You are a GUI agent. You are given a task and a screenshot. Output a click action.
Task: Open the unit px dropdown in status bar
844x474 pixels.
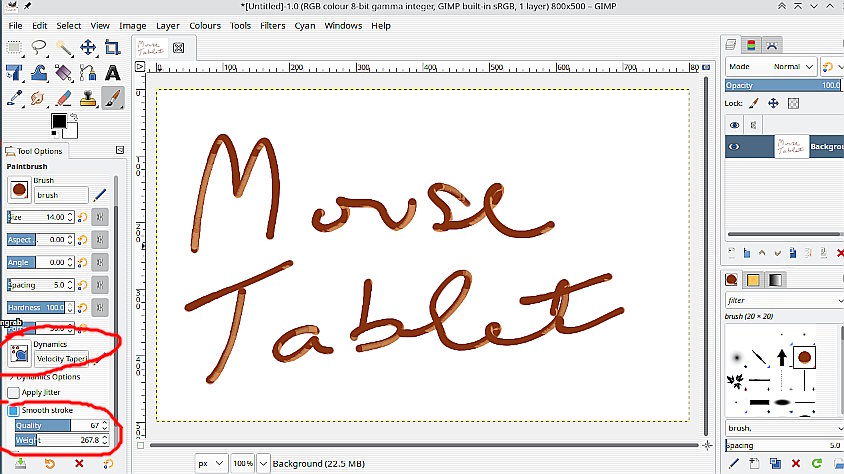(210, 463)
